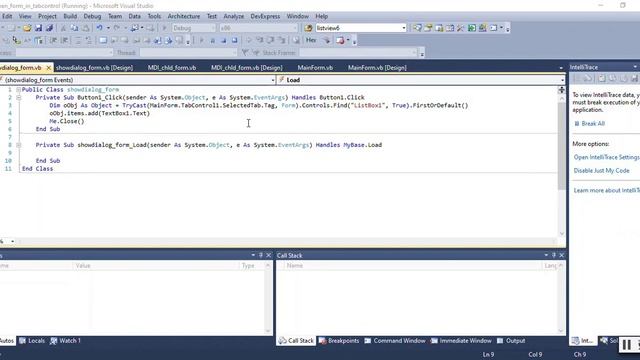This screenshot has width=640, height=360.
Task: Uncomment the selected lines
Action: coord(88,40)
